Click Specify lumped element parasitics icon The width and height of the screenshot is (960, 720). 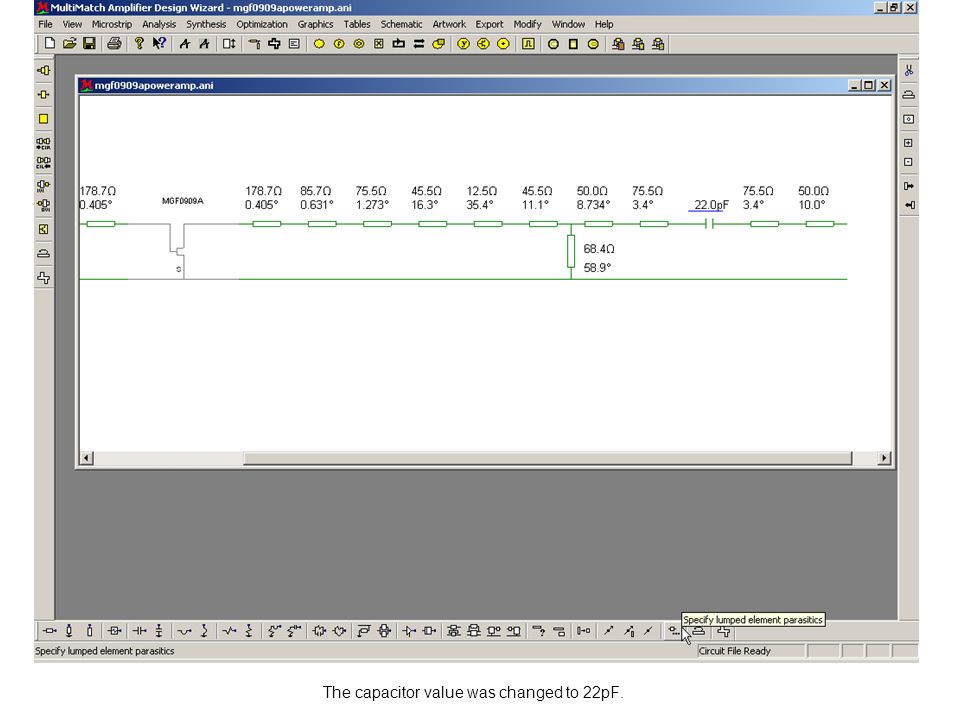(x=674, y=631)
